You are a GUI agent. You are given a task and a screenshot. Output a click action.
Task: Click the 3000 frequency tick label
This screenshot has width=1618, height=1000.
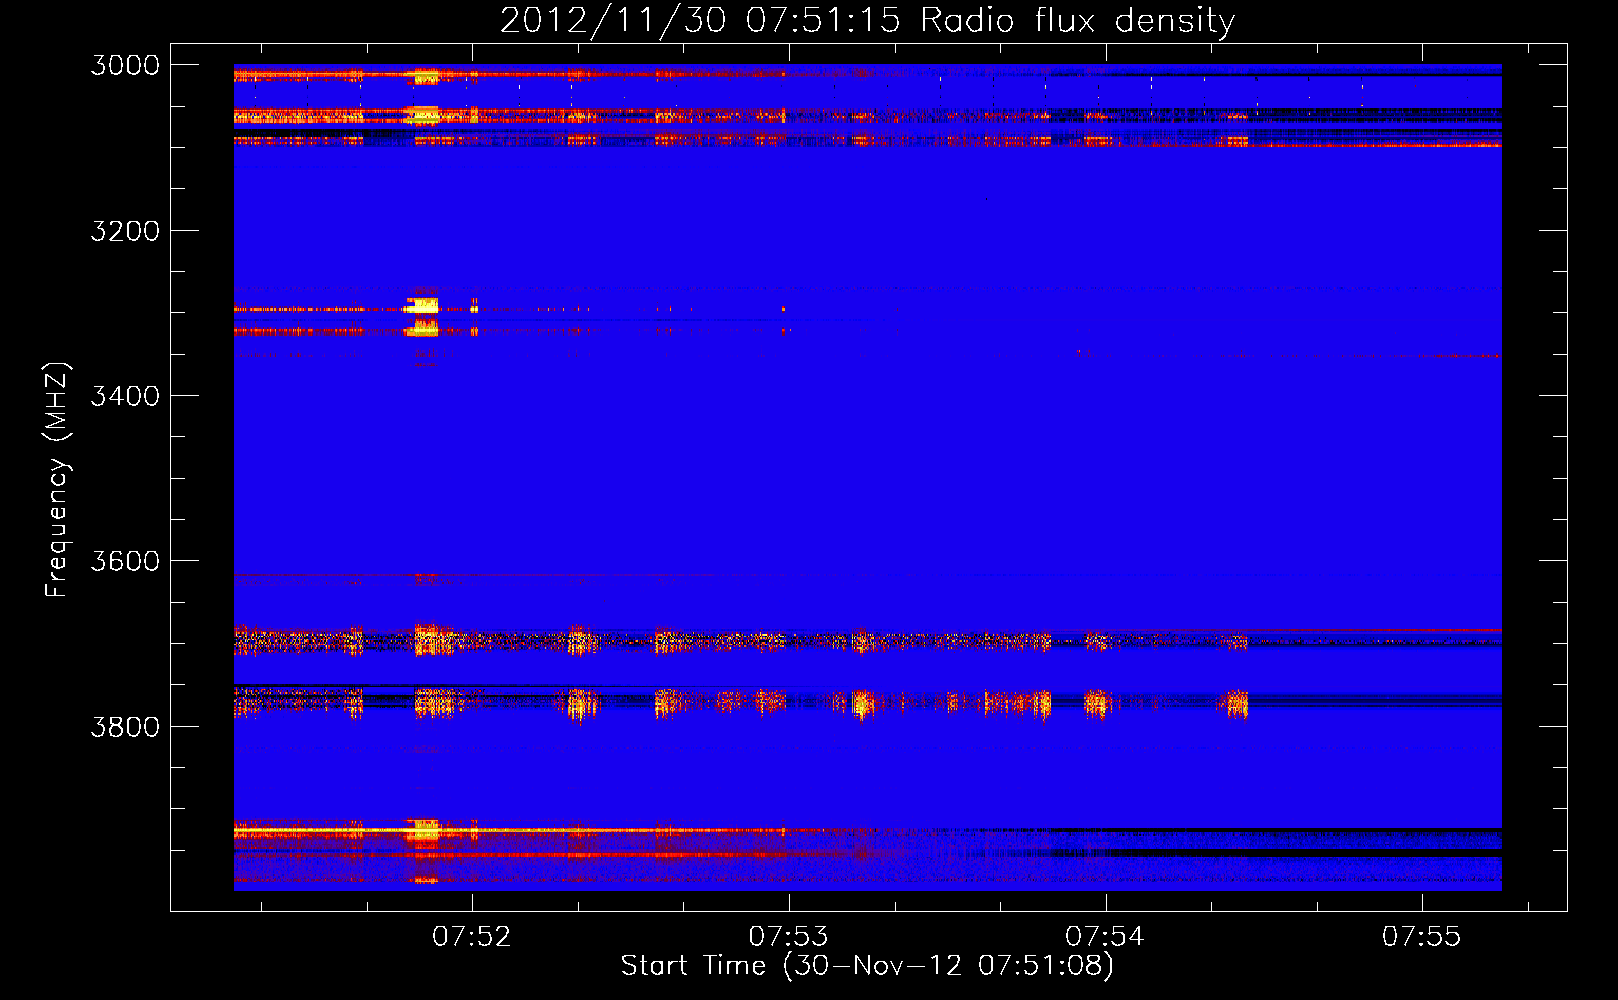[125, 65]
